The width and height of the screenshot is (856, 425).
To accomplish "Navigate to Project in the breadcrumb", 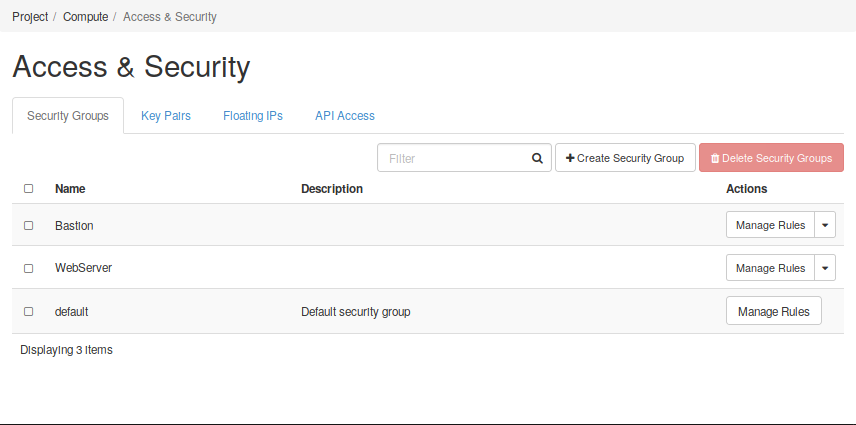I will click(30, 17).
